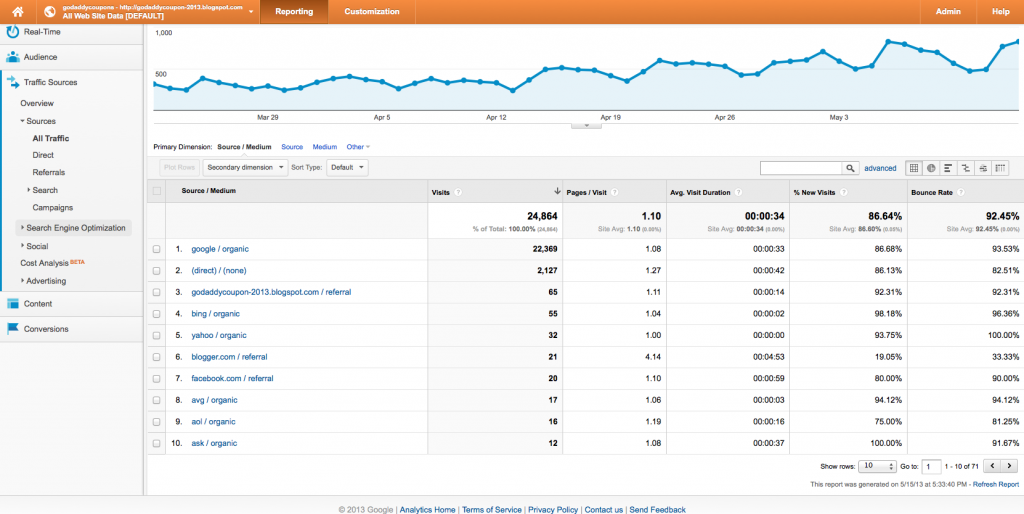1024x514 pixels.
Task: Open the Direct traffic report
Action: click(43, 155)
